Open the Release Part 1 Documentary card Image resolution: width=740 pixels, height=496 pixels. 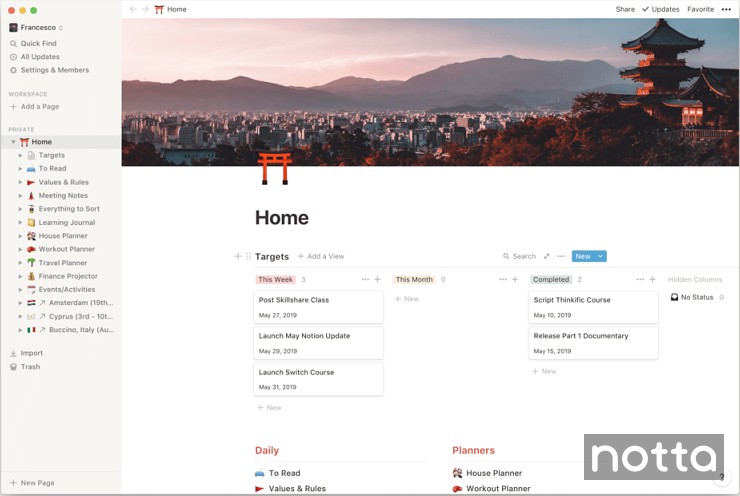coord(593,343)
